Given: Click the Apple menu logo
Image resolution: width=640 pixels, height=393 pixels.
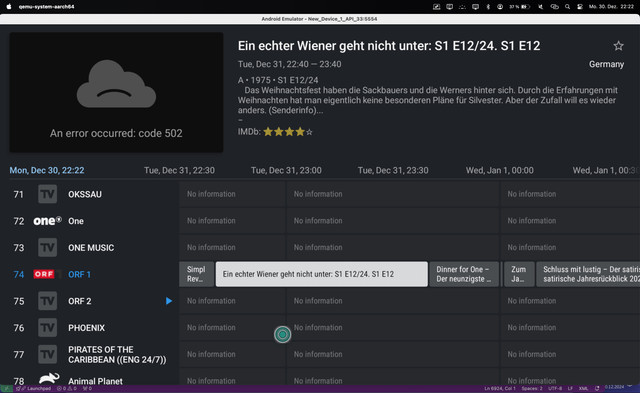Looking at the screenshot, I should click(9, 7).
